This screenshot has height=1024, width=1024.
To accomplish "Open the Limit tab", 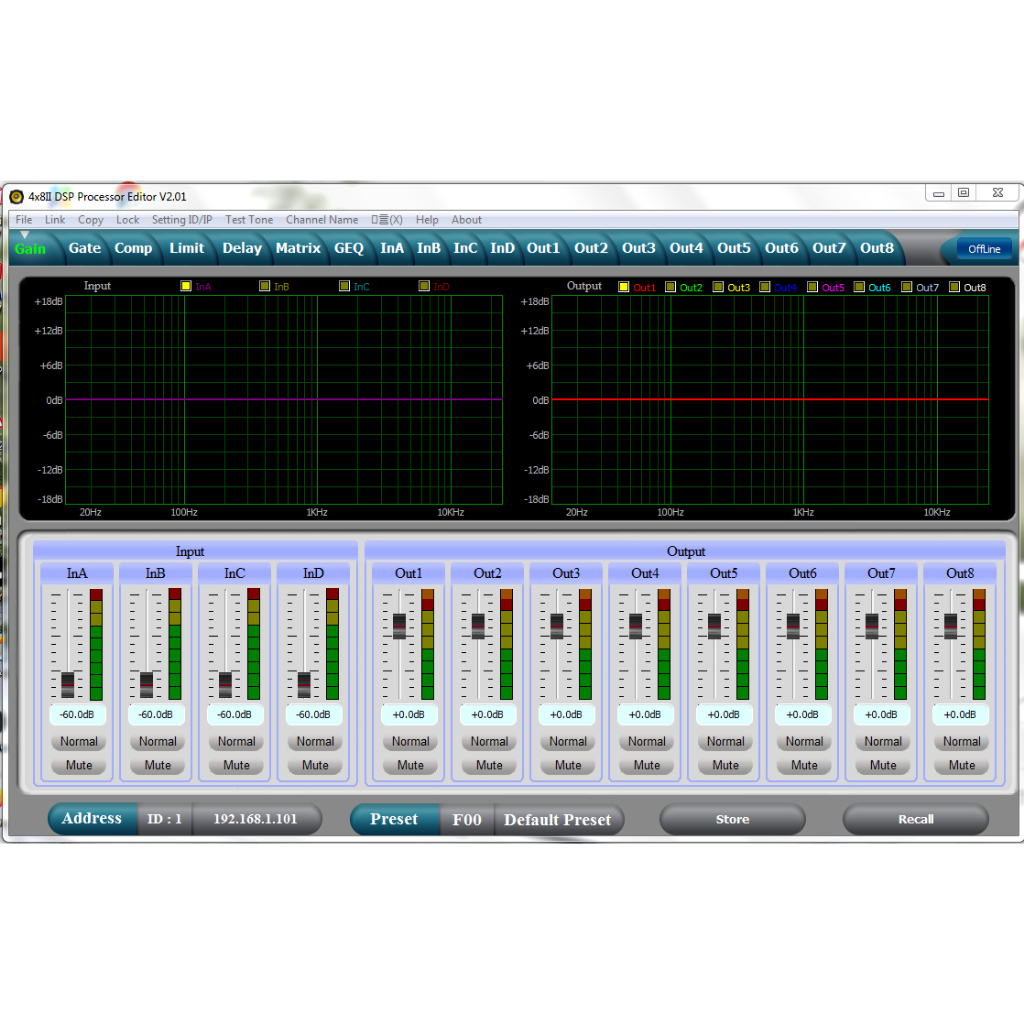I will point(186,248).
